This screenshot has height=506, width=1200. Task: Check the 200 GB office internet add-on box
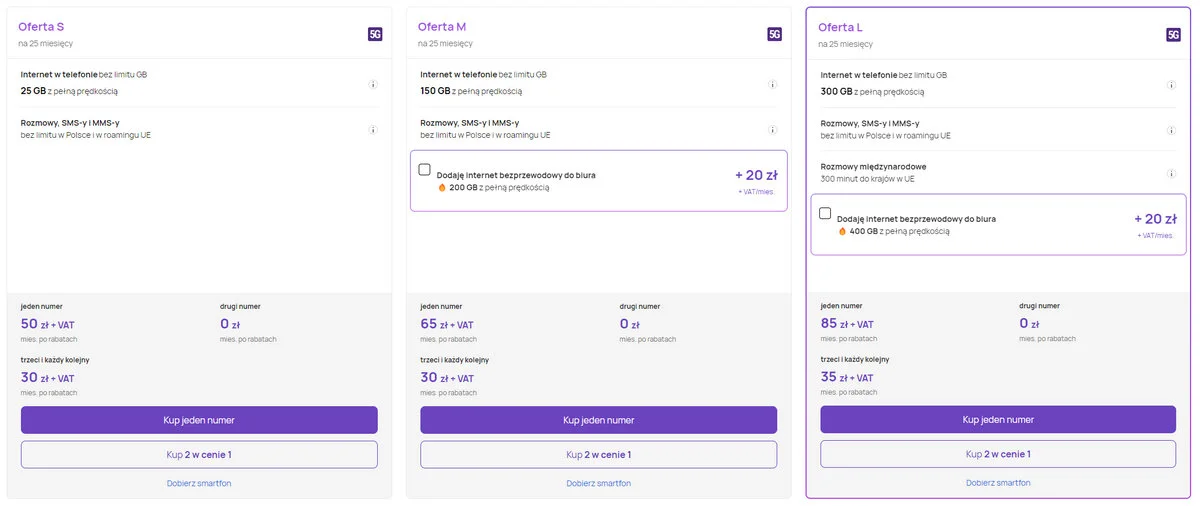coord(425,169)
